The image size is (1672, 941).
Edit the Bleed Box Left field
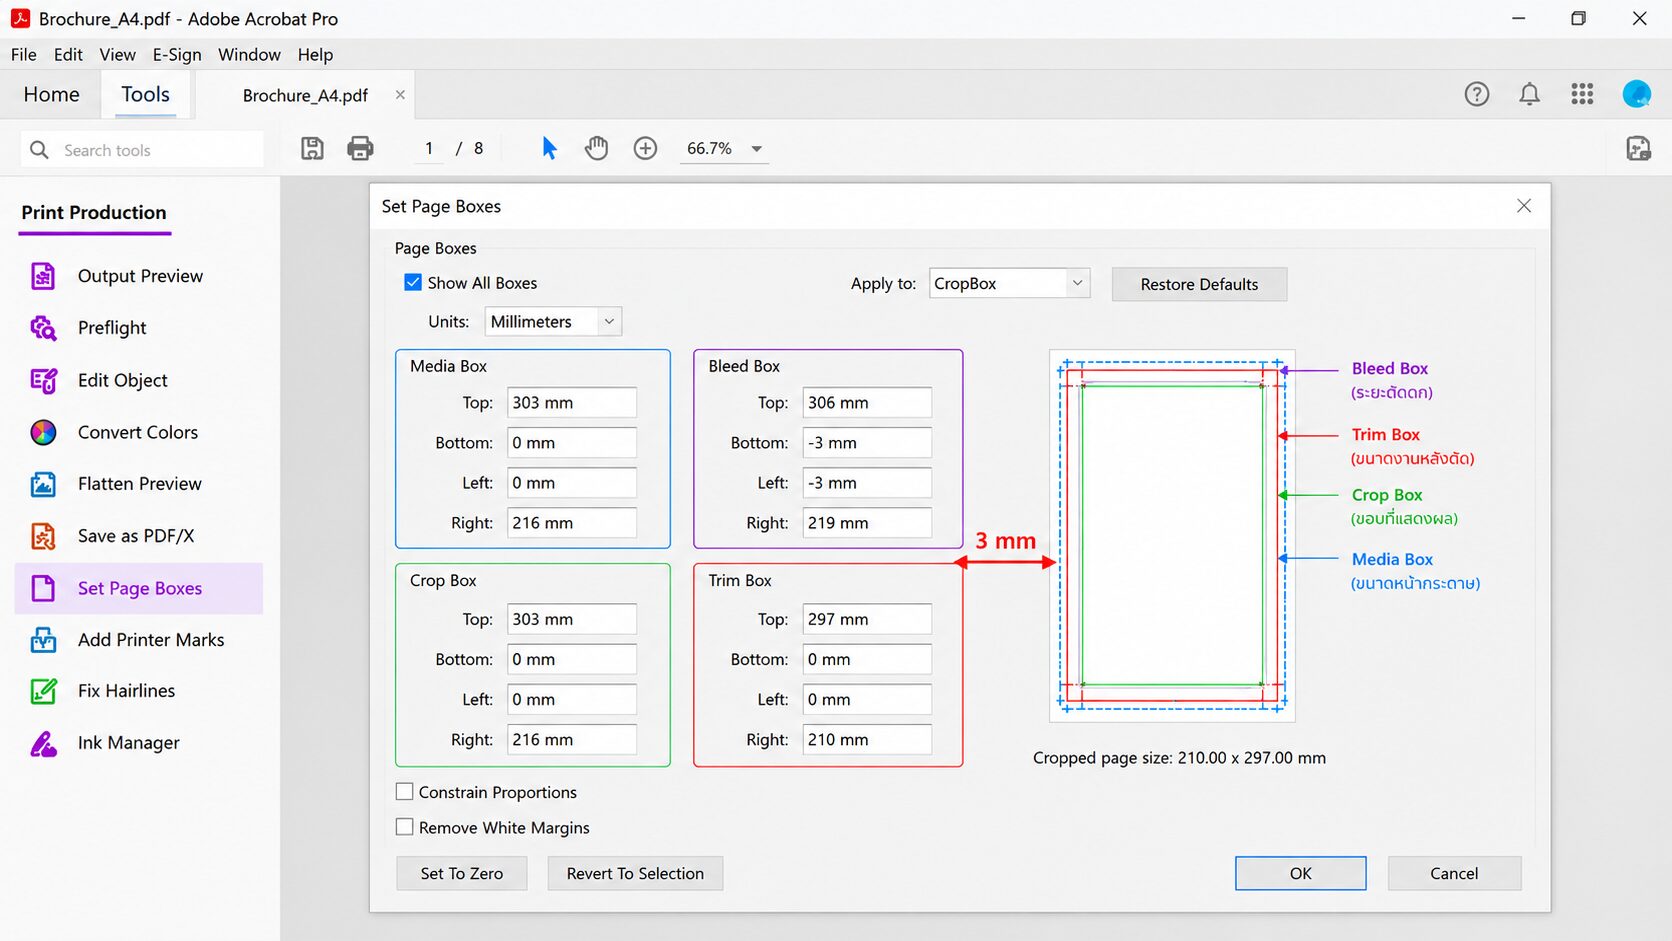pyautogui.click(x=867, y=483)
